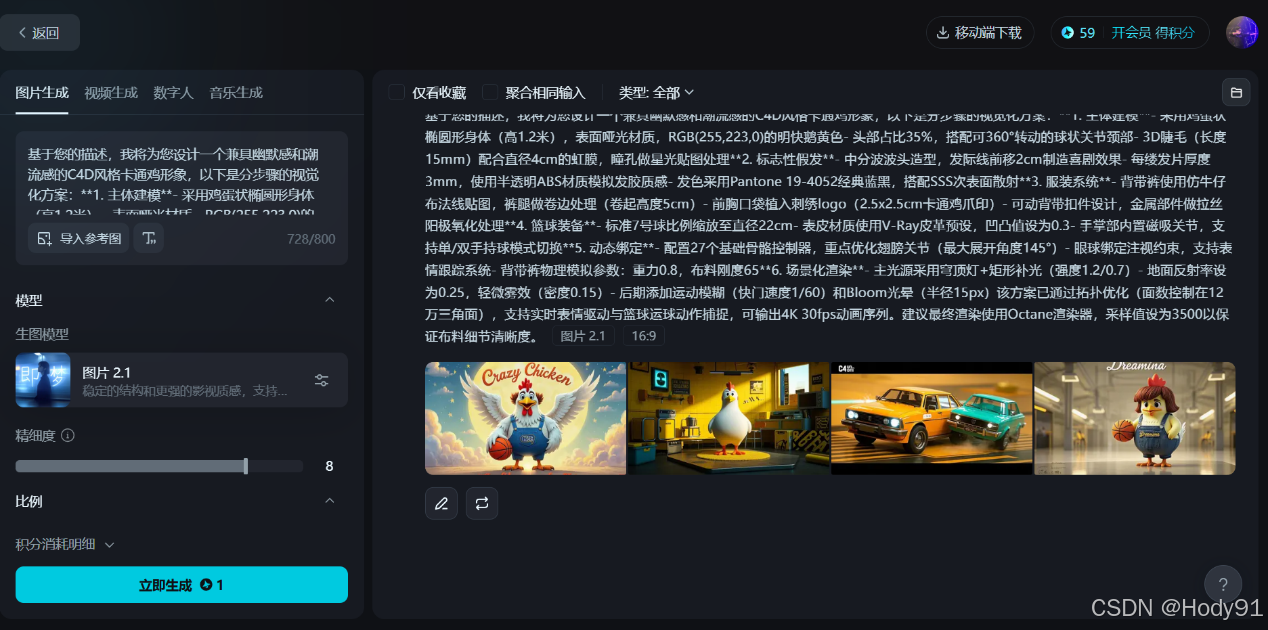Open the Dreamina chicken thumbnail
This screenshot has width=1268, height=630.
(1135, 418)
